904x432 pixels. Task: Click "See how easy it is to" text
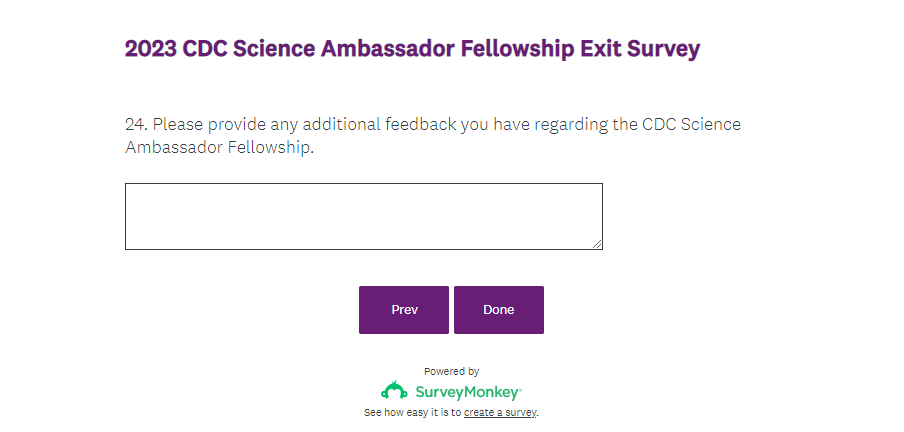tap(412, 412)
